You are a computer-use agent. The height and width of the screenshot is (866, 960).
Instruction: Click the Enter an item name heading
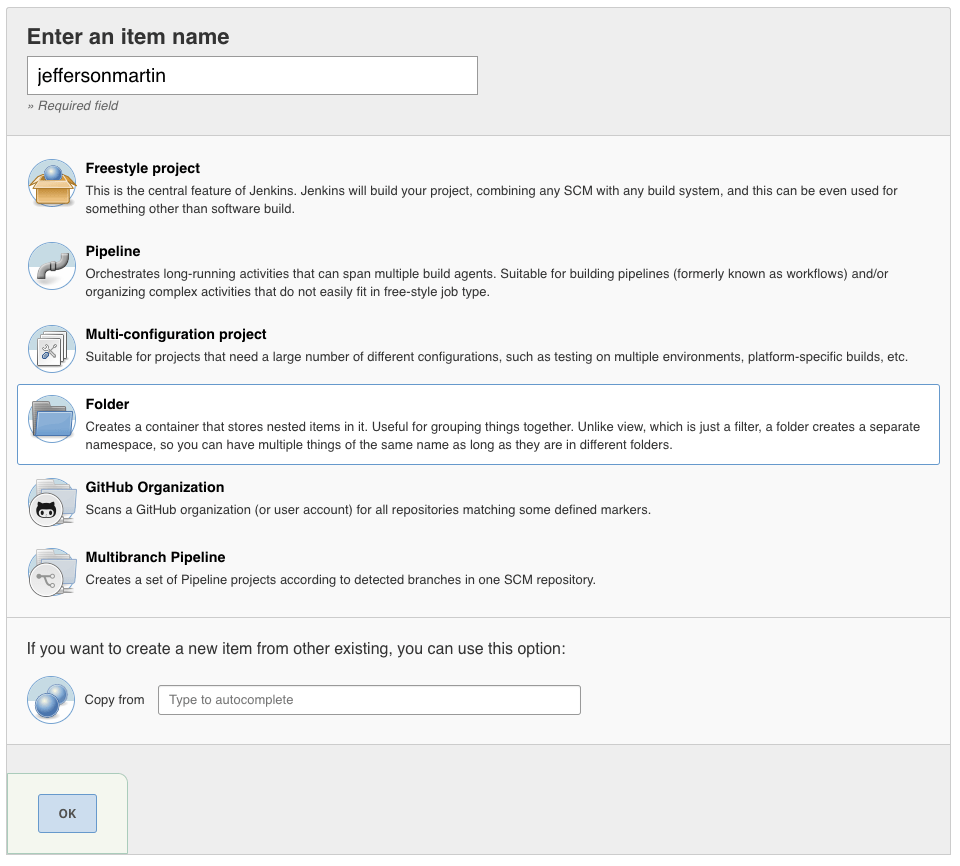point(127,36)
